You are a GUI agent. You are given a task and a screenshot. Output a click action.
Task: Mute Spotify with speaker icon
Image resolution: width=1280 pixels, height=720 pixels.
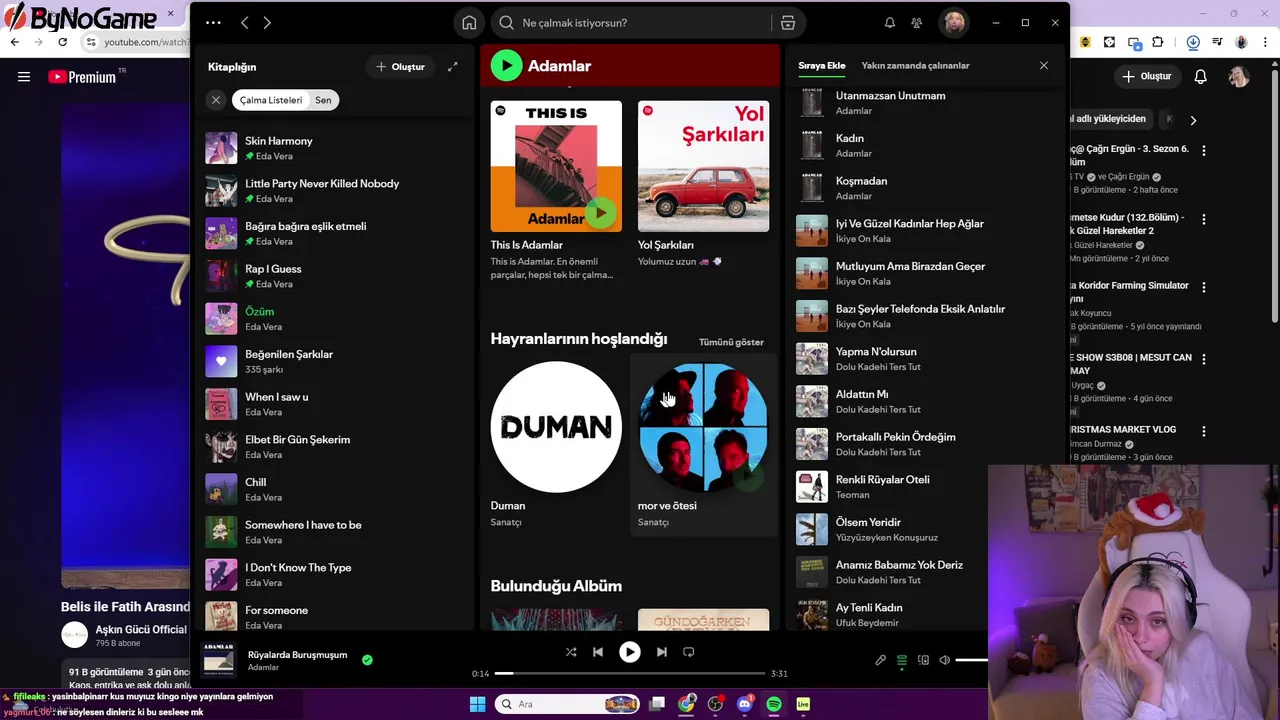click(945, 660)
